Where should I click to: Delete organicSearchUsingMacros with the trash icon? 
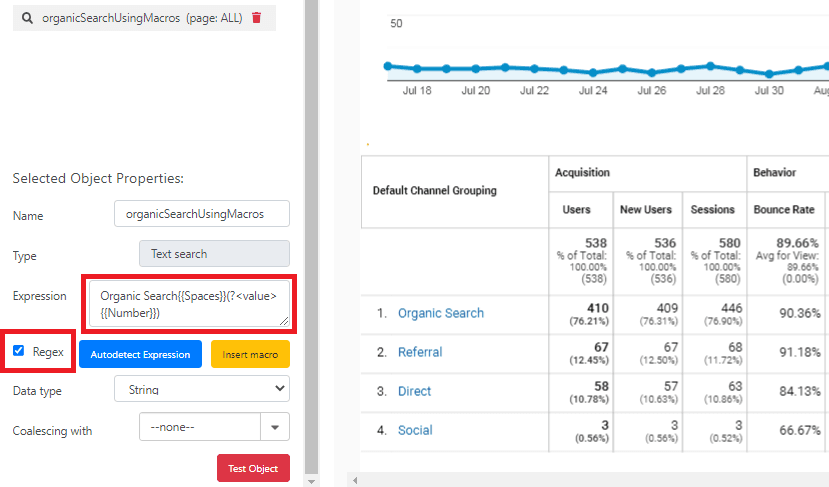(257, 18)
